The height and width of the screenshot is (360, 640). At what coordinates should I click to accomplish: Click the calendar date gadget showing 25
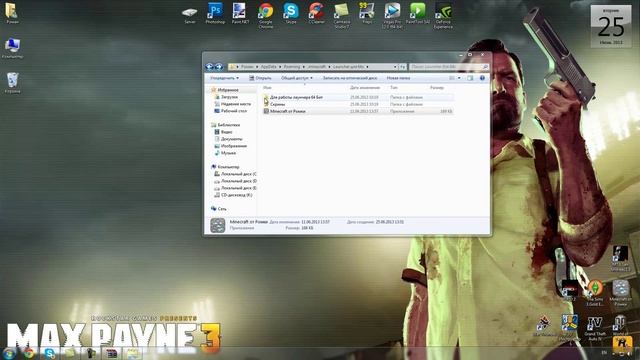(x=611, y=26)
